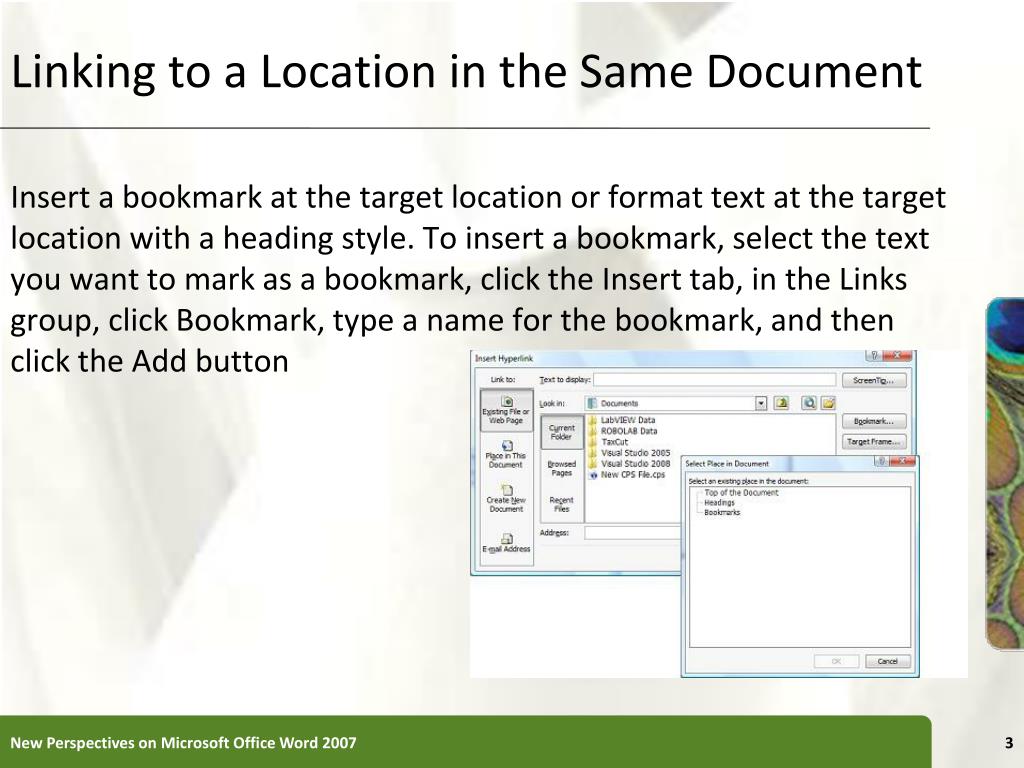Screen dimensions: 1024x768
Task: Open the Look in dropdown arrow
Action: pos(761,404)
